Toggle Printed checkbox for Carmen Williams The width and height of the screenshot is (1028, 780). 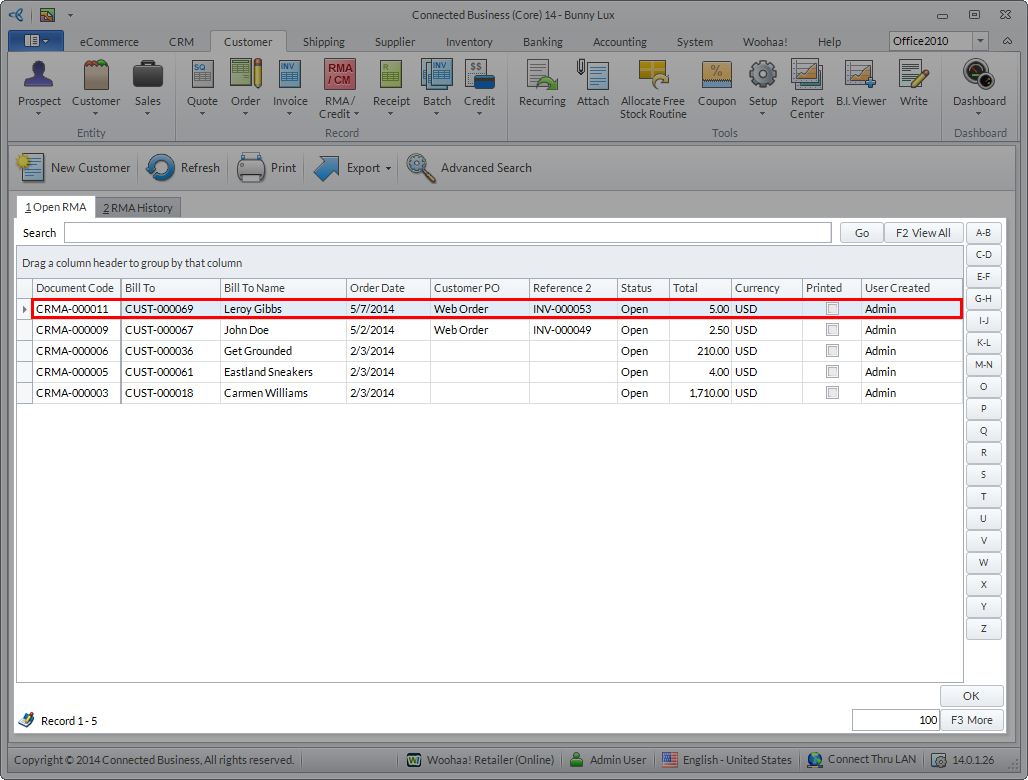click(x=832, y=393)
